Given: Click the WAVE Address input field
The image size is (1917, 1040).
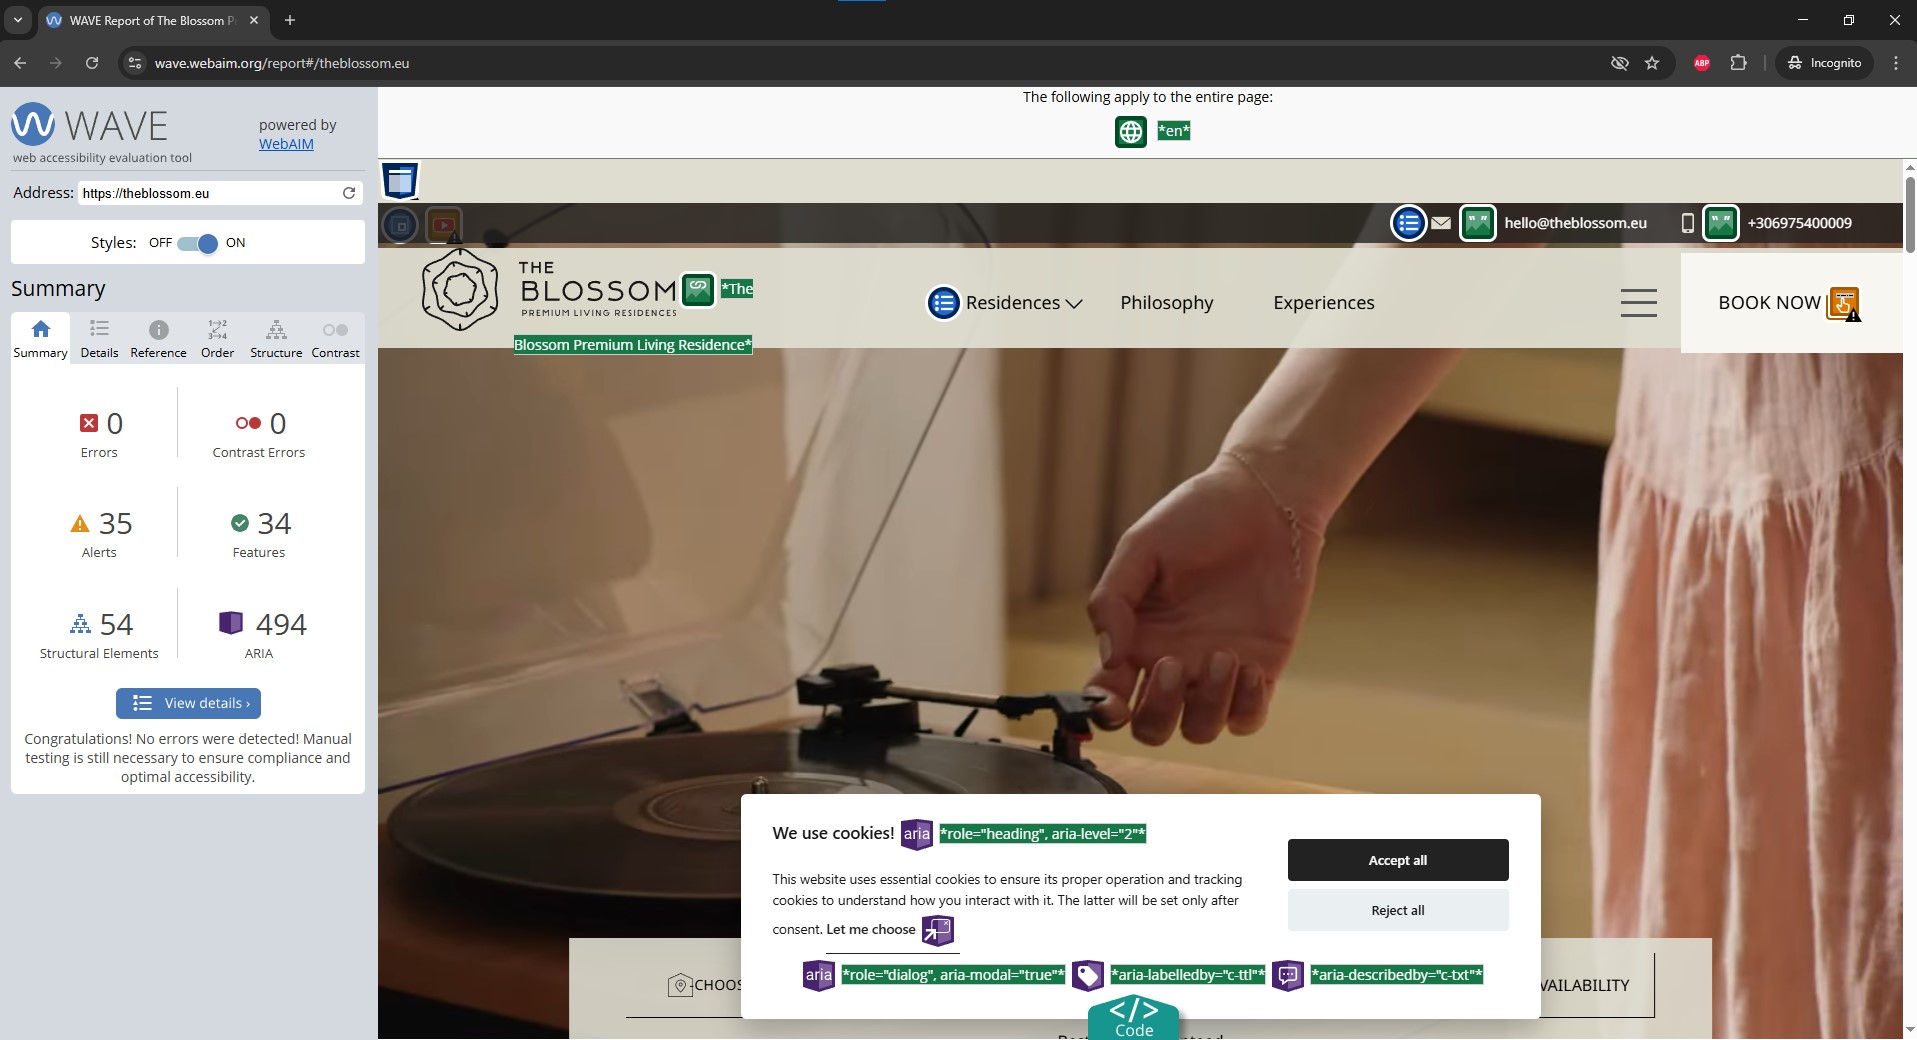Looking at the screenshot, I should (x=208, y=193).
